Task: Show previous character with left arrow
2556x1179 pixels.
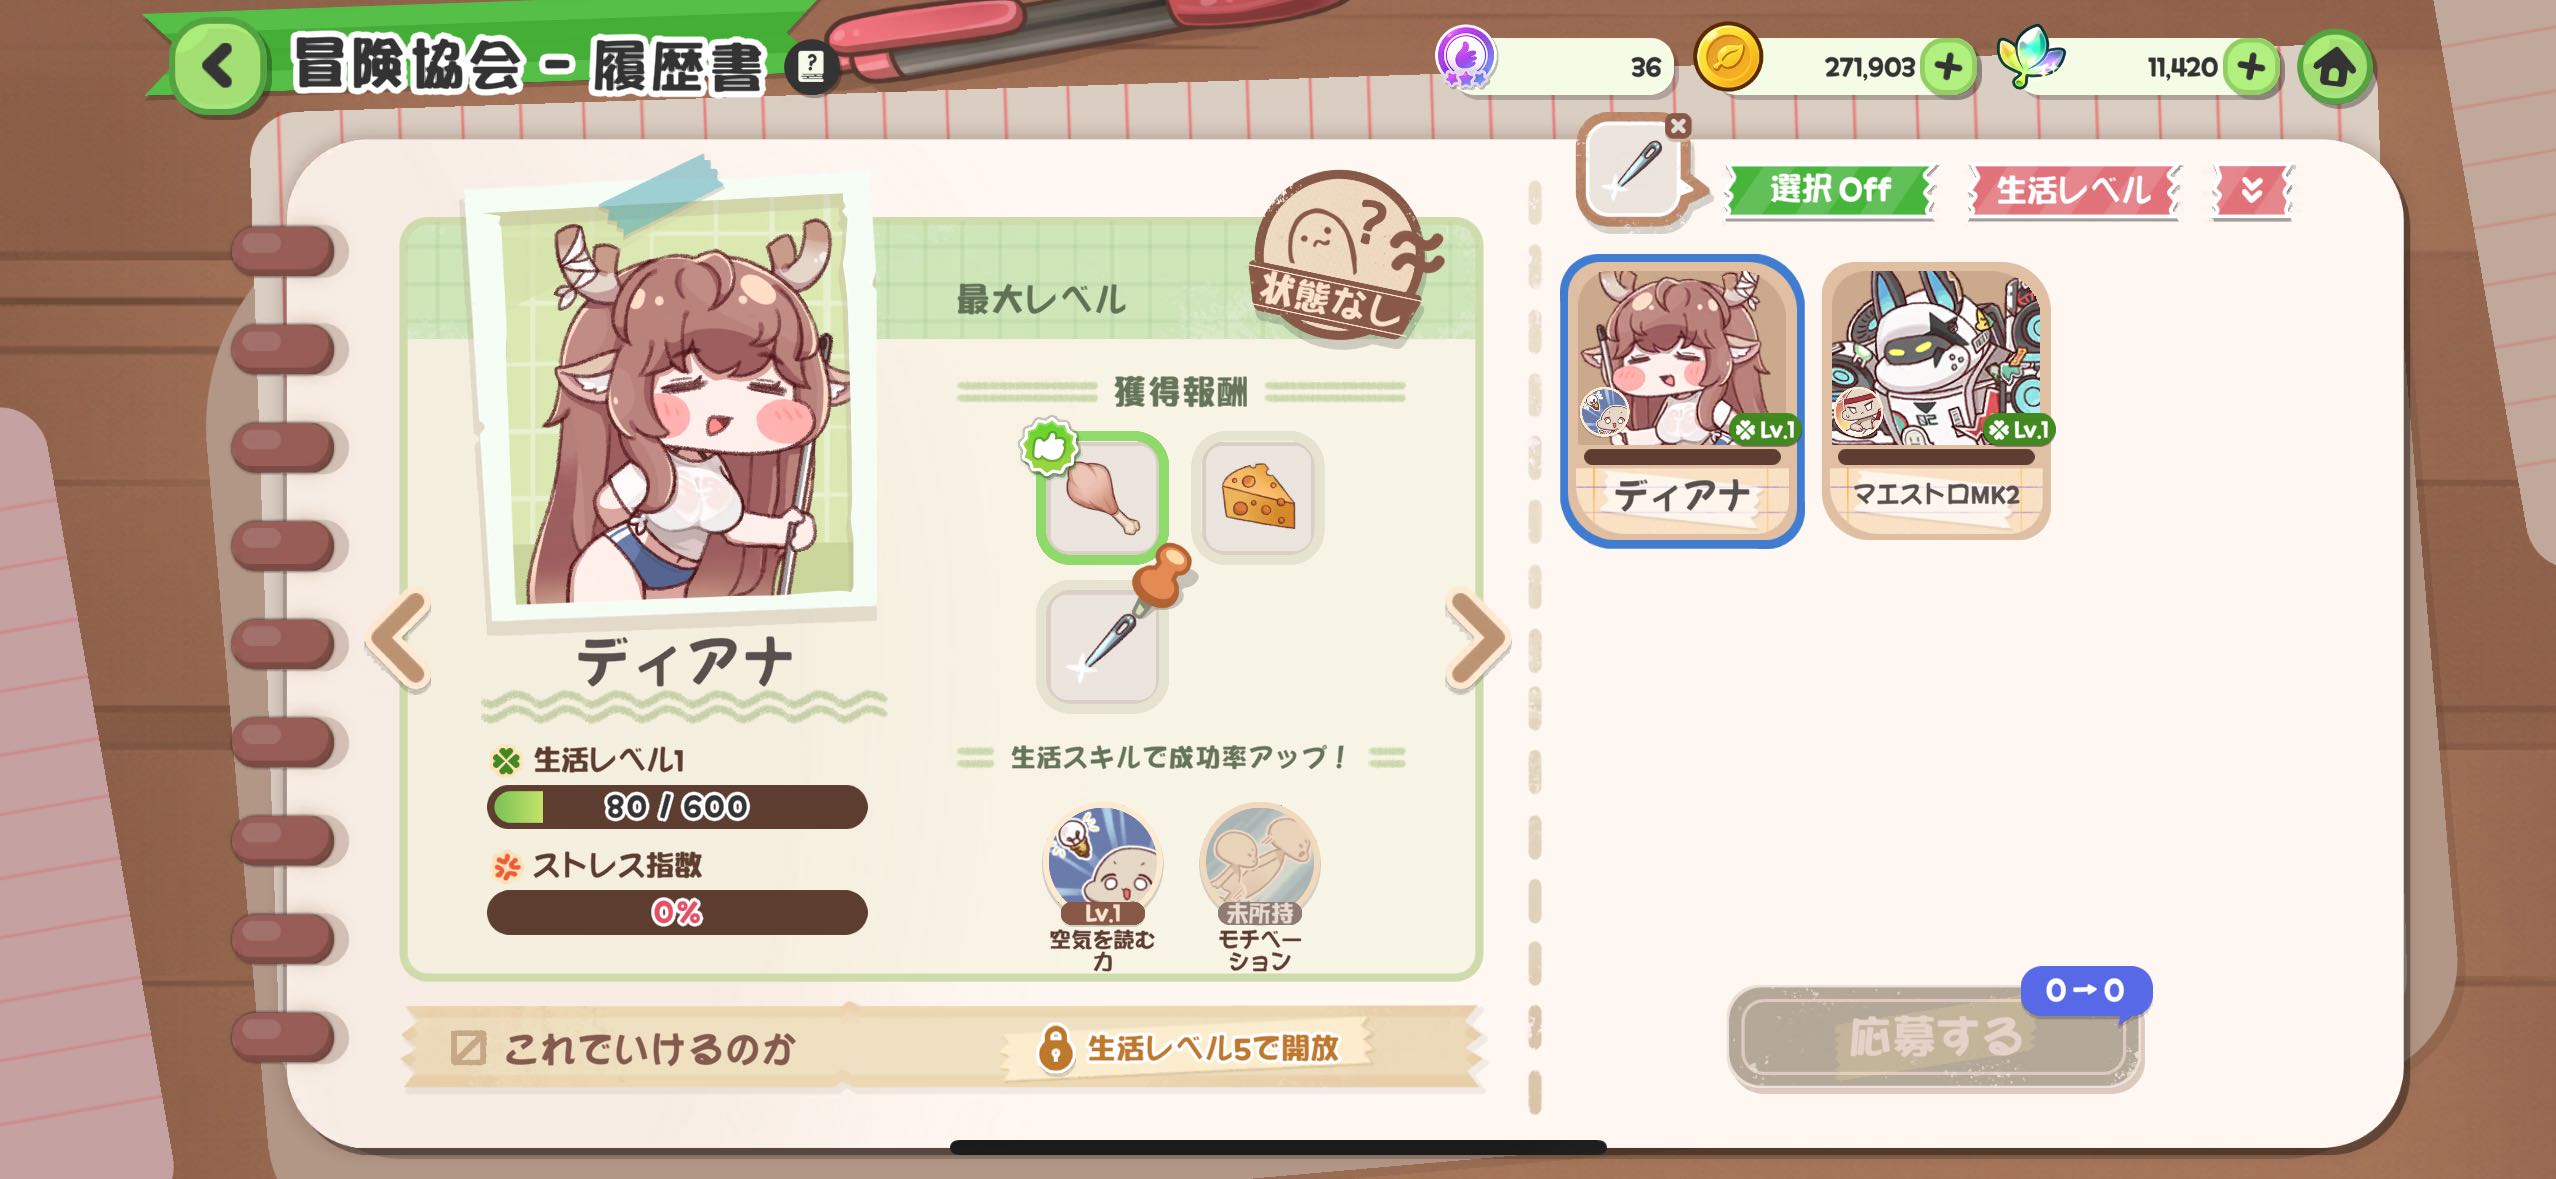Action: click(400, 640)
